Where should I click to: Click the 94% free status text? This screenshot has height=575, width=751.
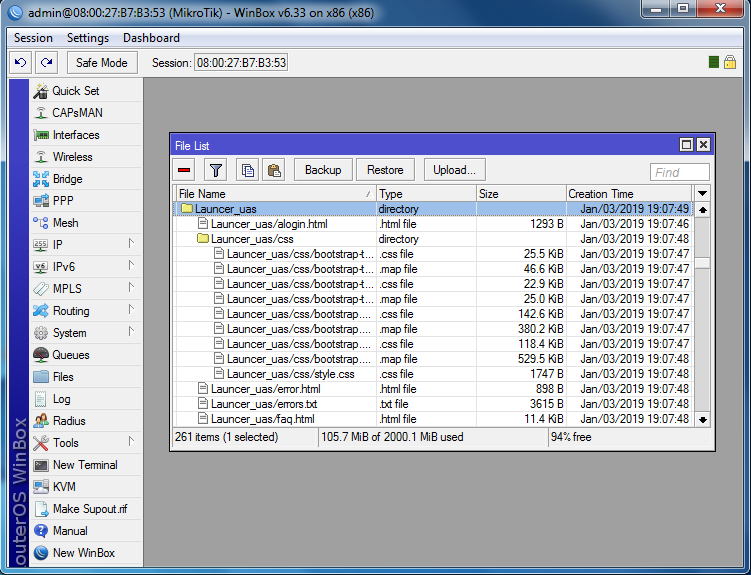(571, 437)
